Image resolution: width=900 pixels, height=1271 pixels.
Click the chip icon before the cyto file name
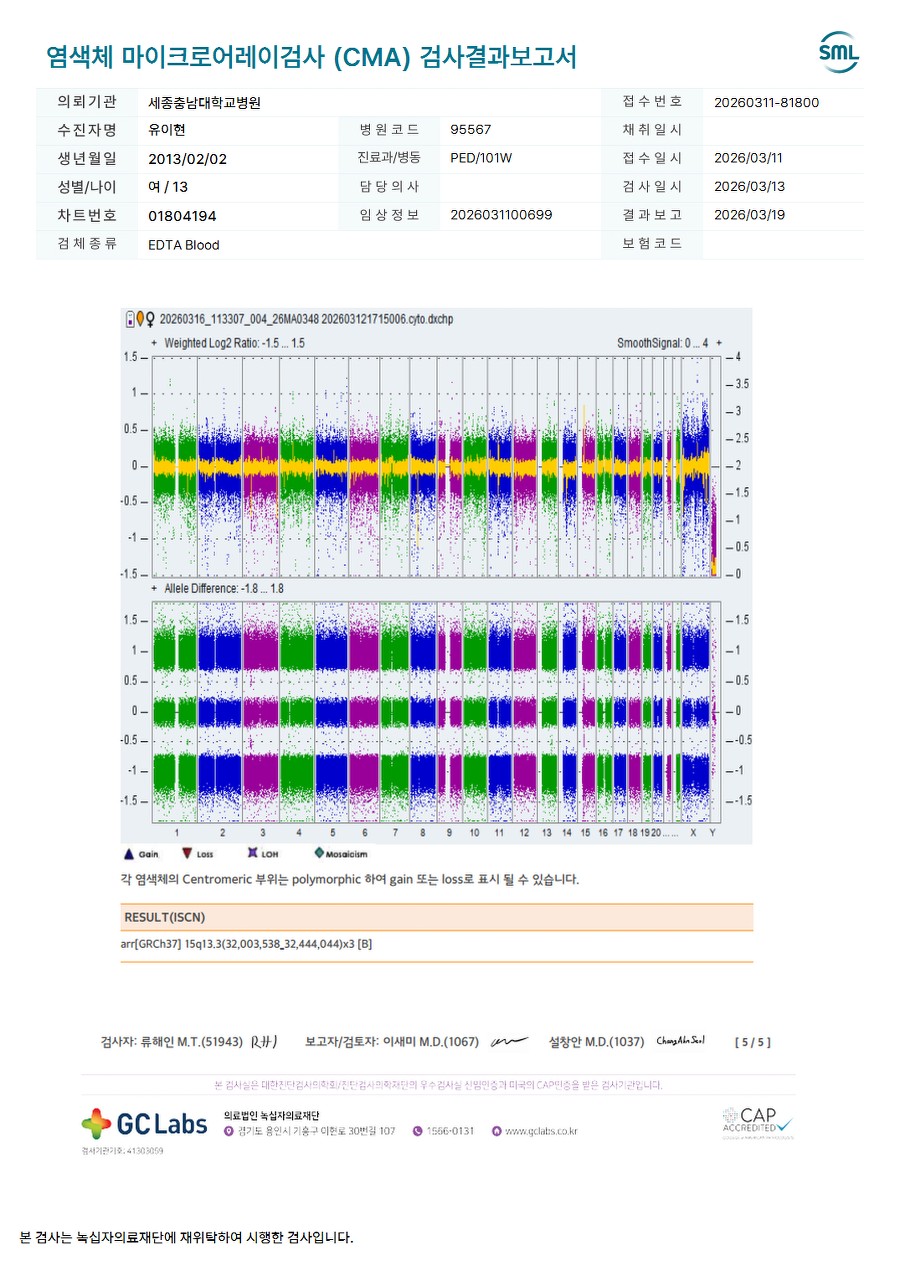pos(128,320)
